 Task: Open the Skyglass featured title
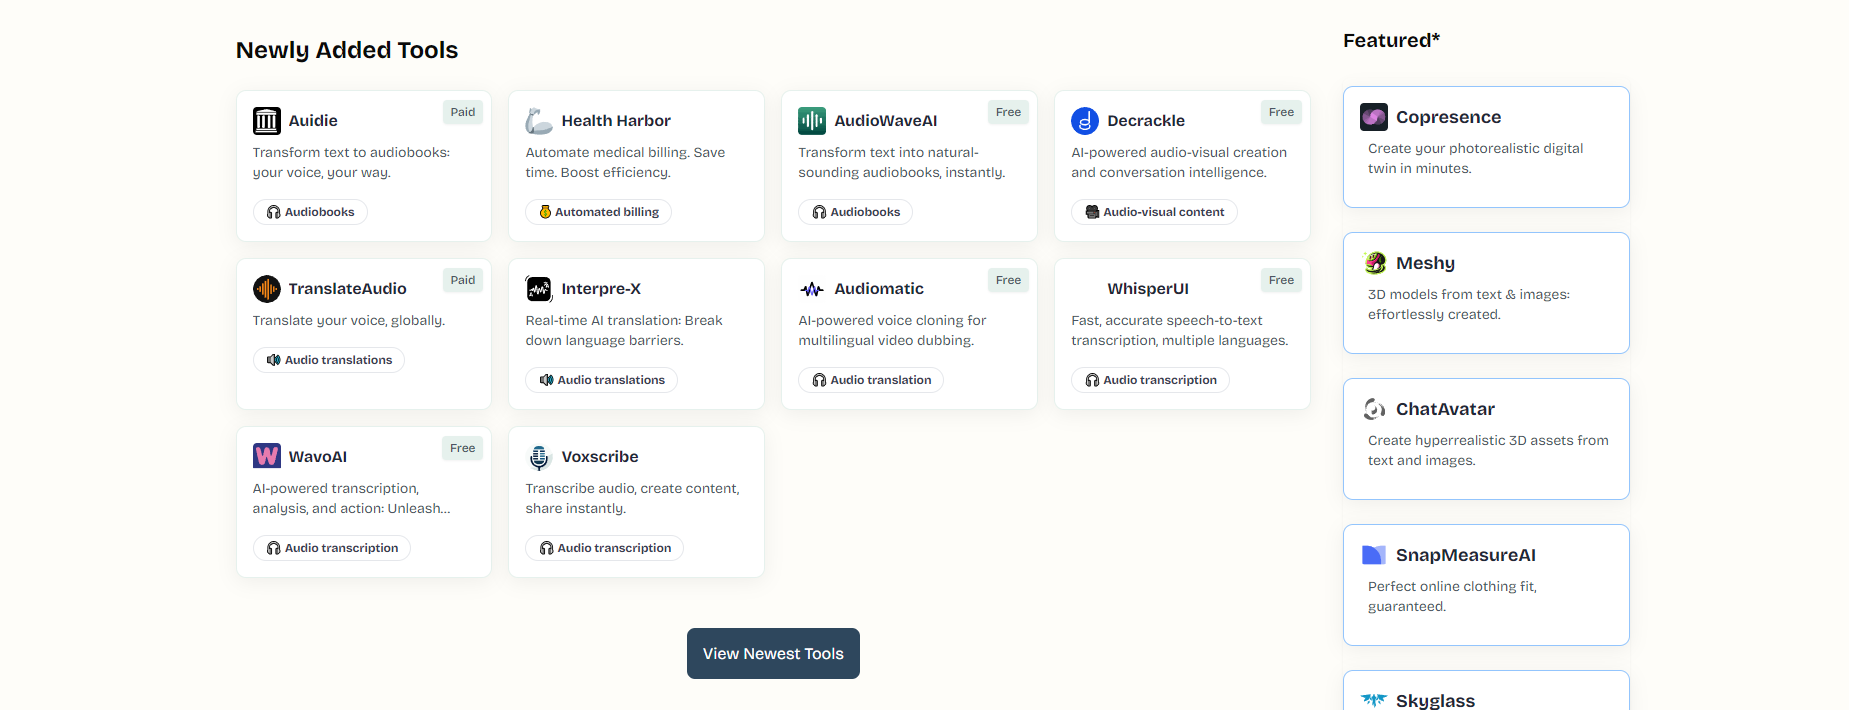(x=1435, y=701)
